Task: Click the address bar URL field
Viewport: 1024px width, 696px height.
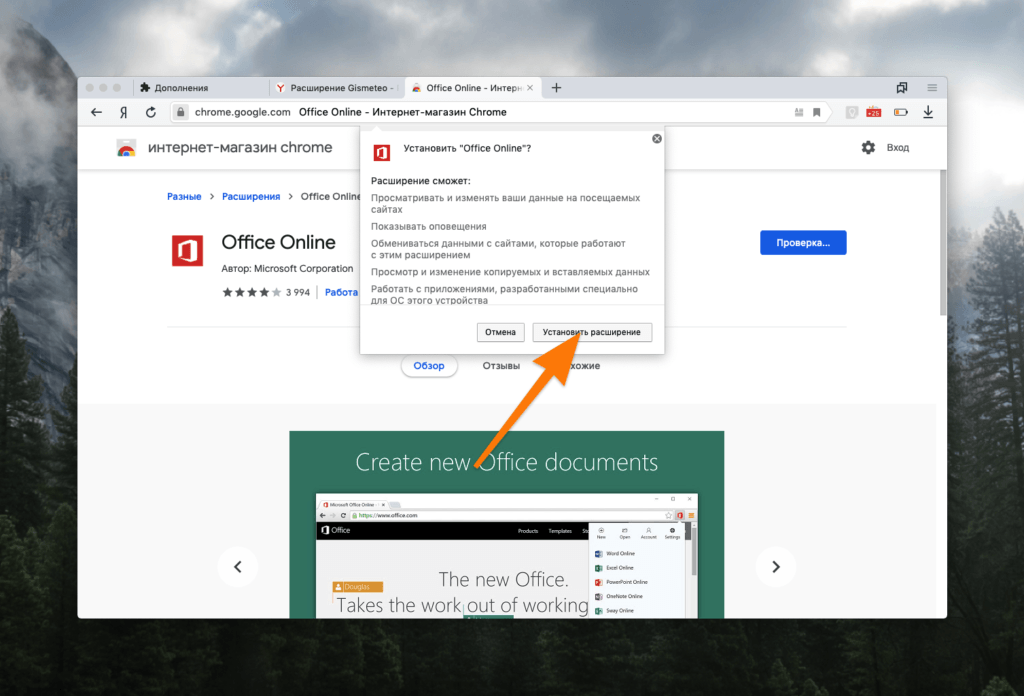Action: [x=500, y=112]
